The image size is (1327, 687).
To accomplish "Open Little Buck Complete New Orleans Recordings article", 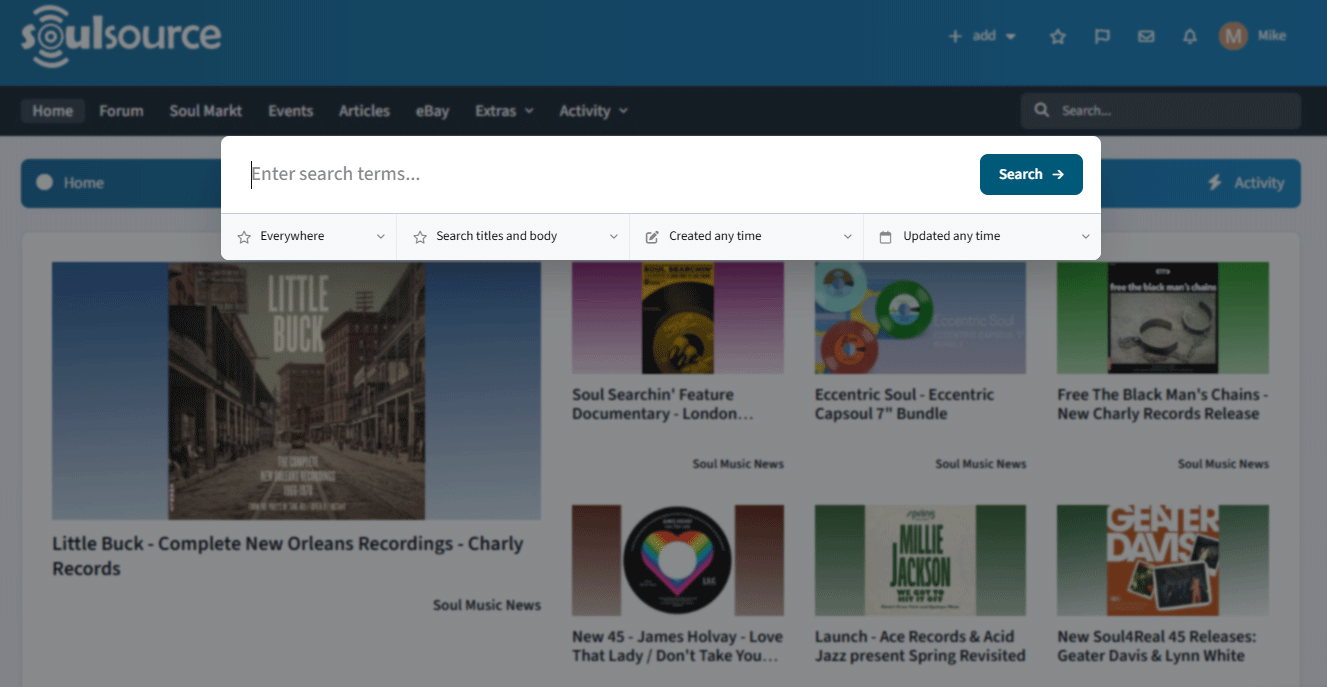I will click(x=288, y=556).
